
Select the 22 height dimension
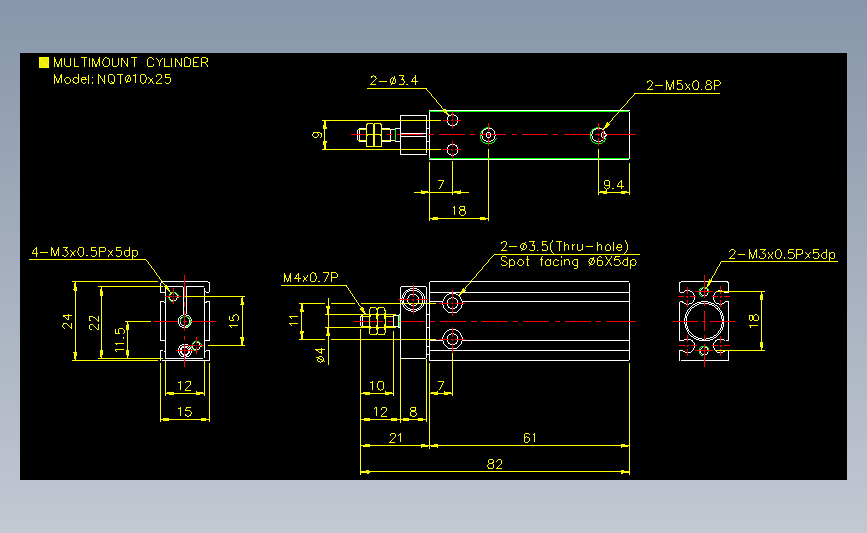point(95,322)
